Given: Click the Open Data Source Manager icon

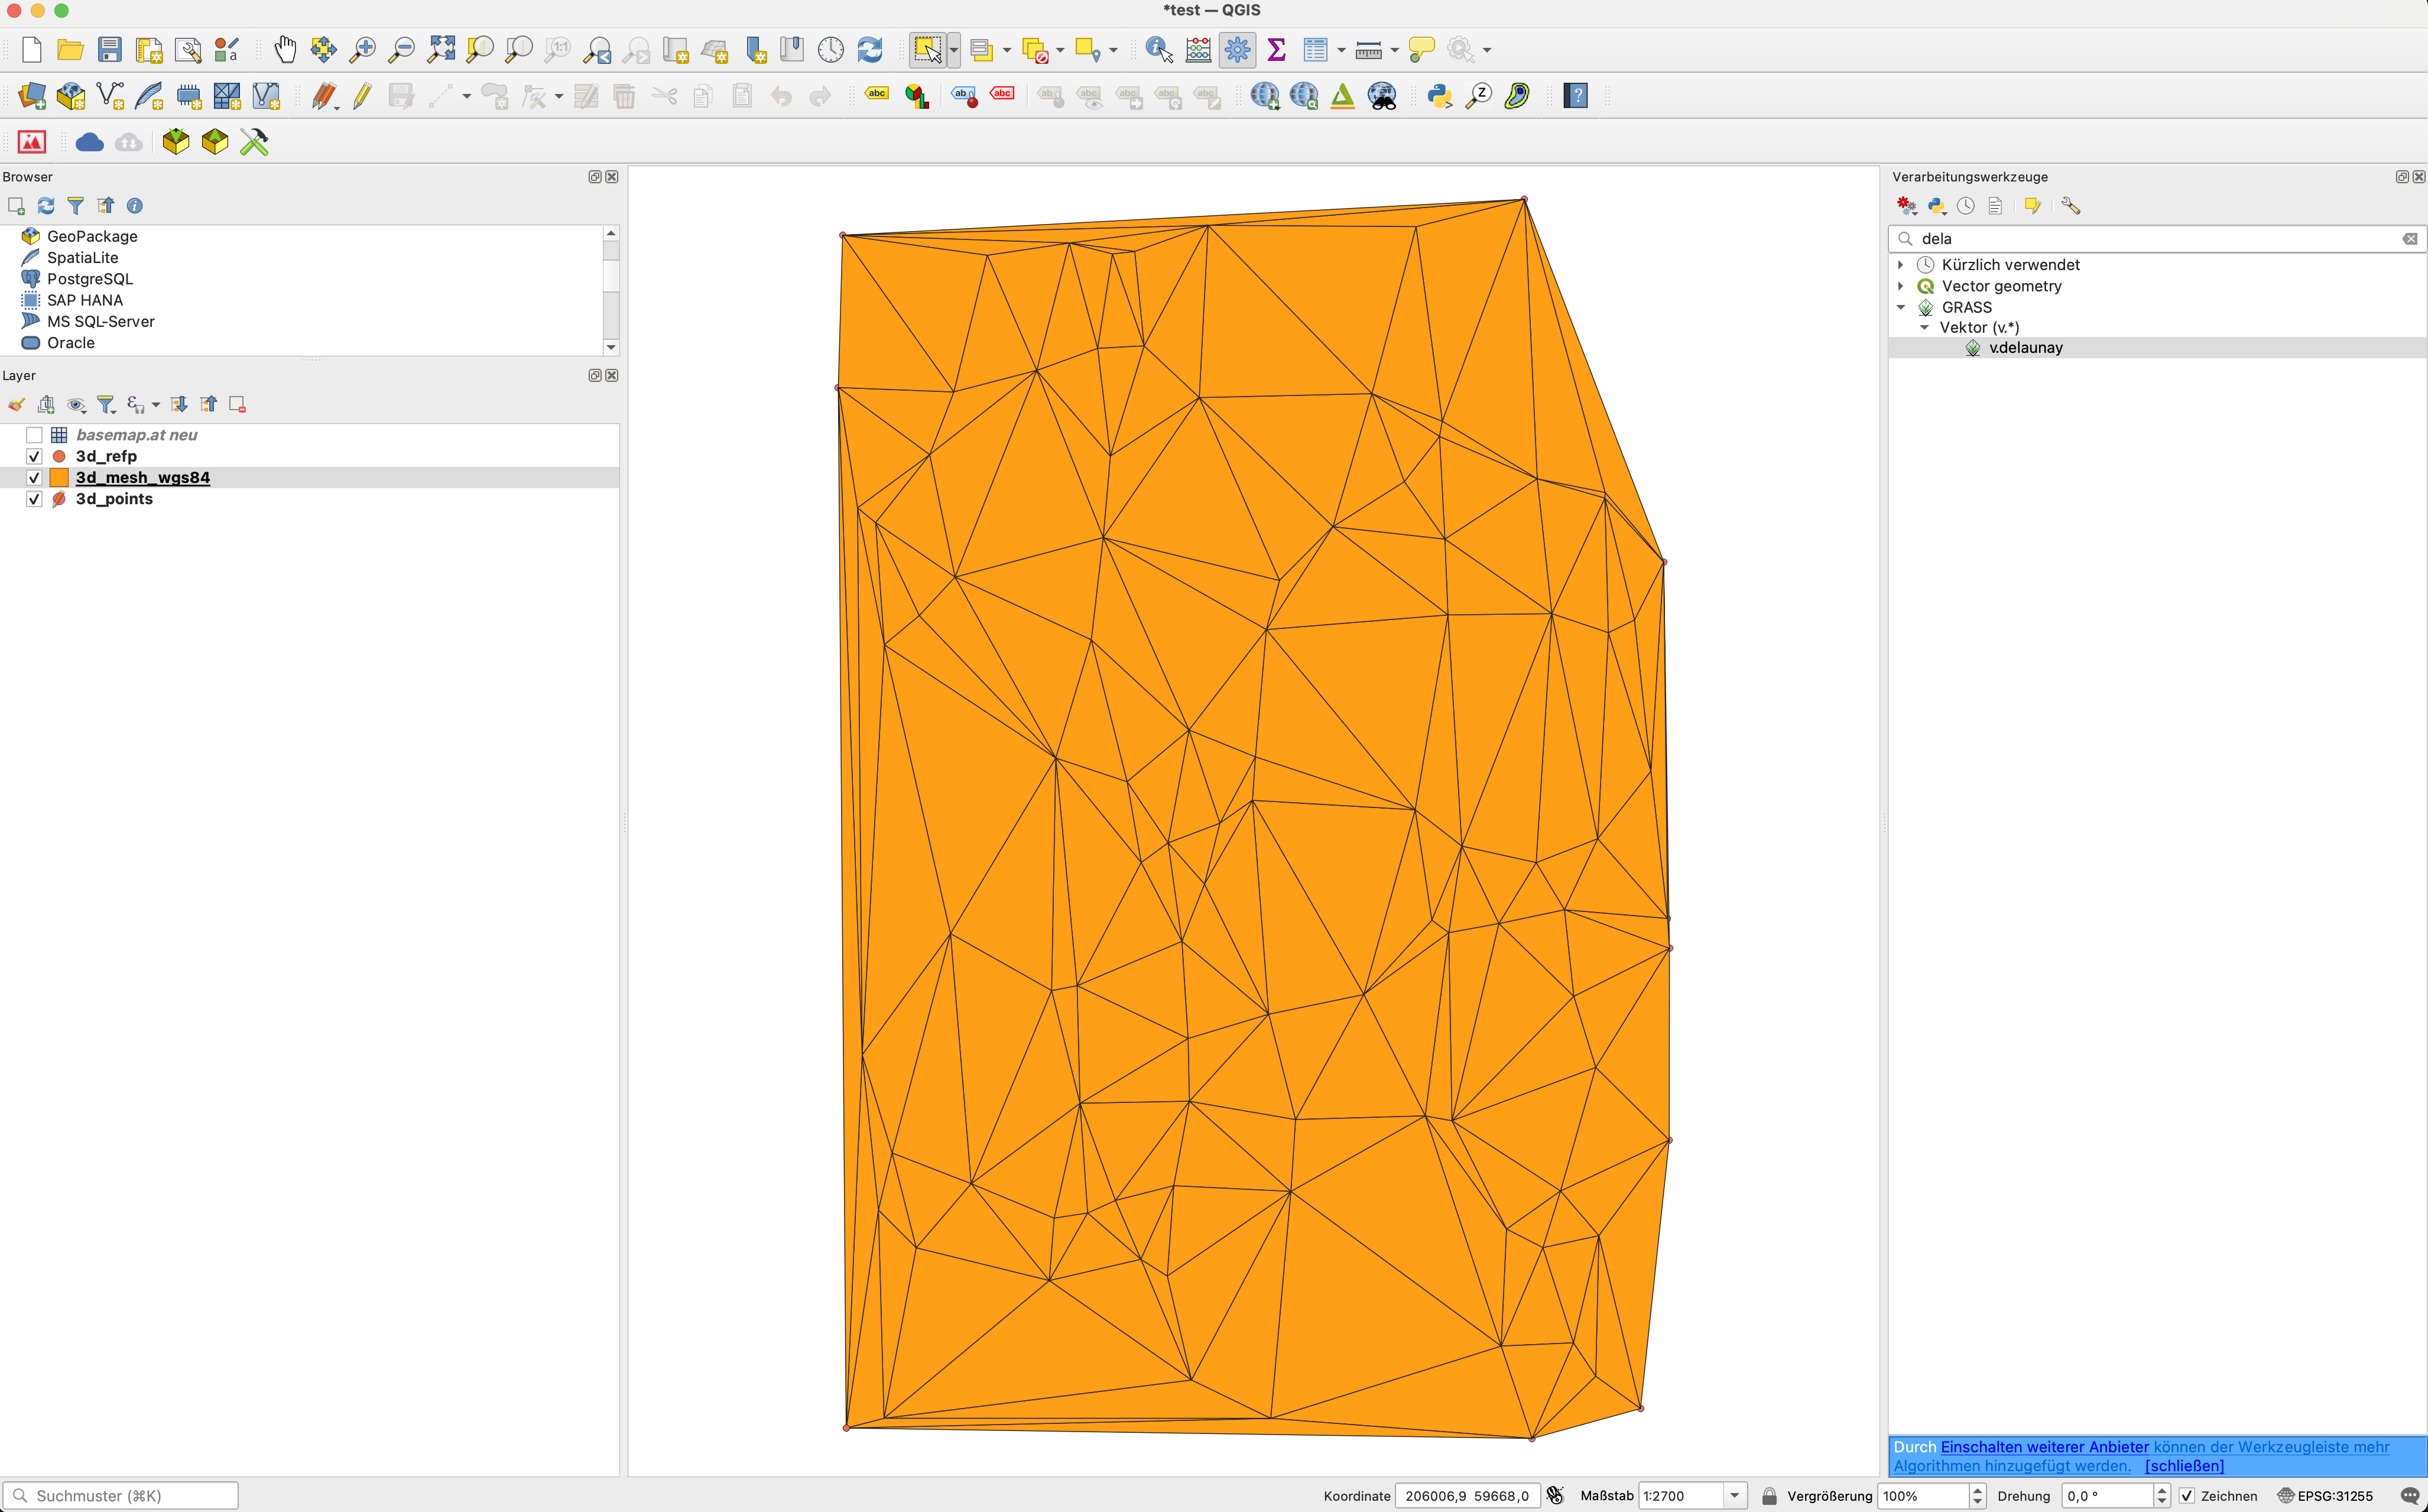Looking at the screenshot, I should click(32, 96).
